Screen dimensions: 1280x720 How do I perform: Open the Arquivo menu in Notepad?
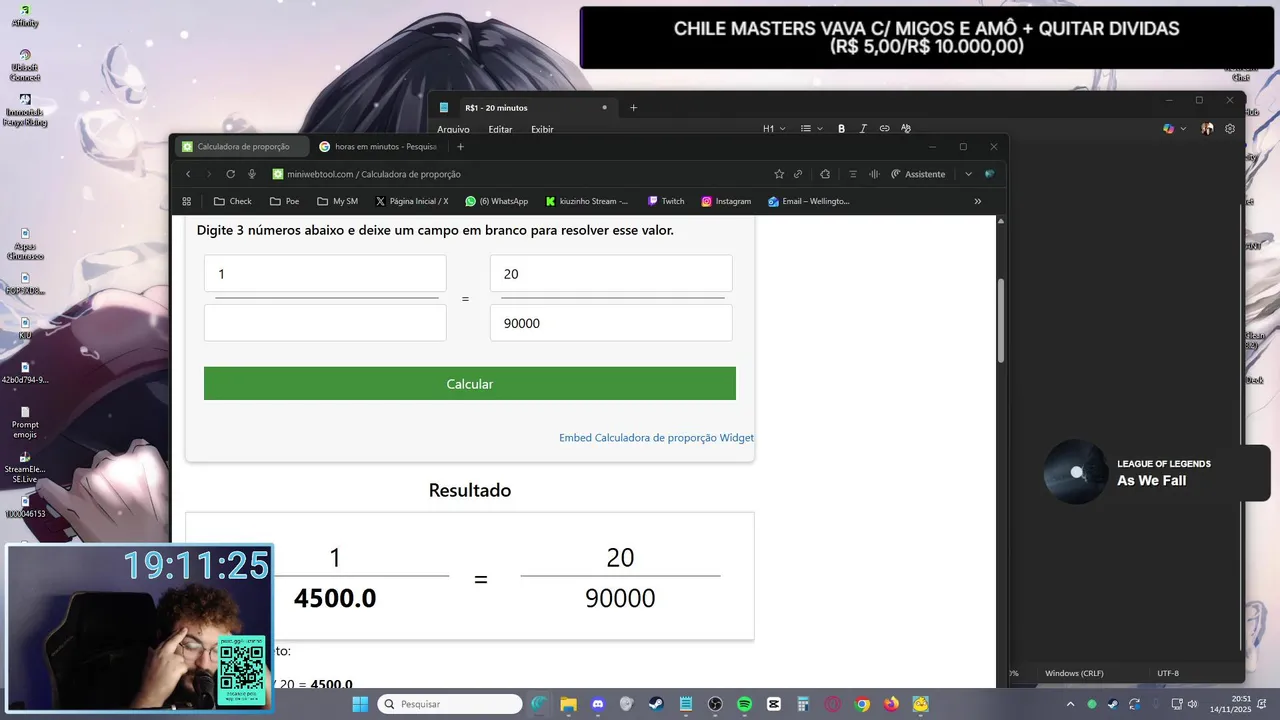(x=453, y=129)
